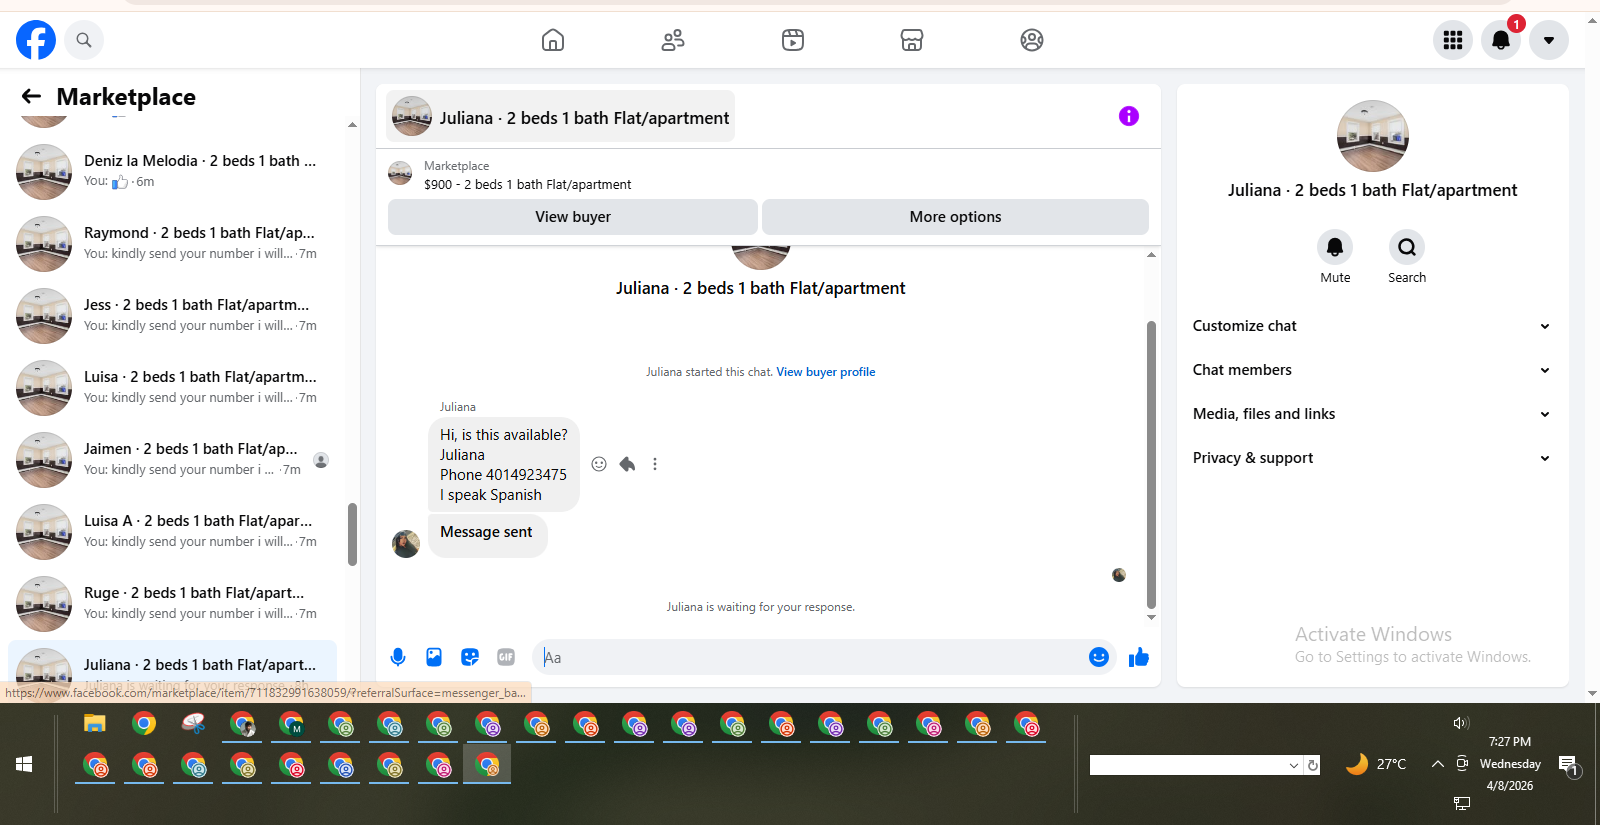Choose a sticker icon
Image resolution: width=1600 pixels, height=825 pixels.
[470, 657]
